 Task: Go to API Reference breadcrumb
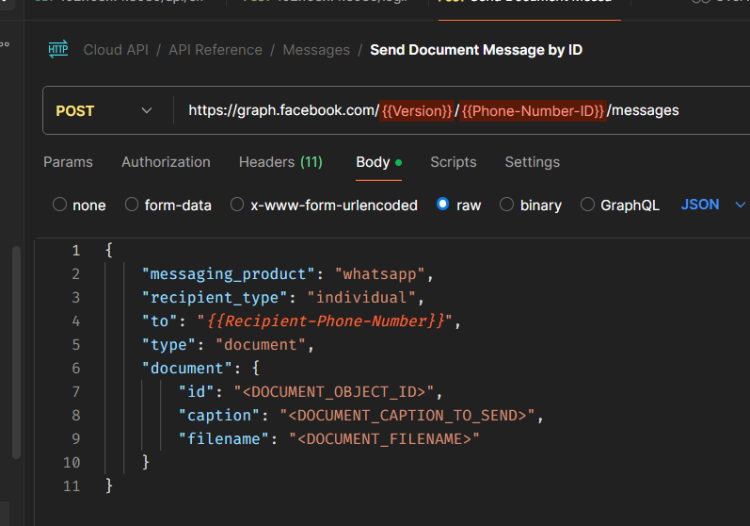point(215,50)
